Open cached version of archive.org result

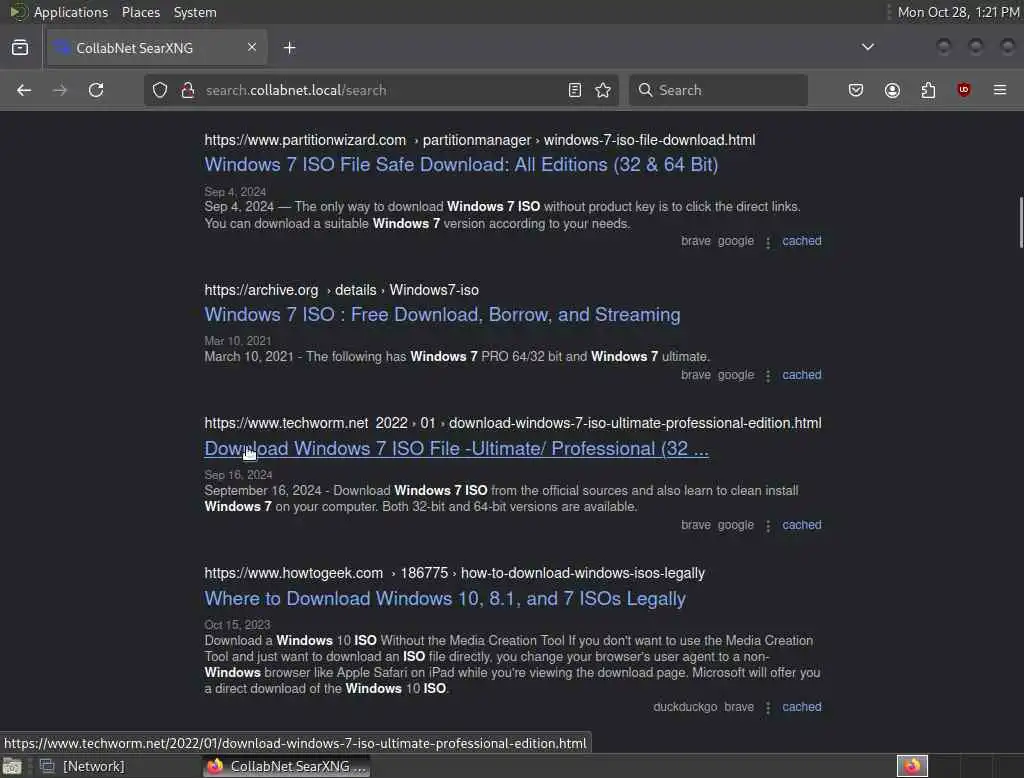tap(802, 375)
